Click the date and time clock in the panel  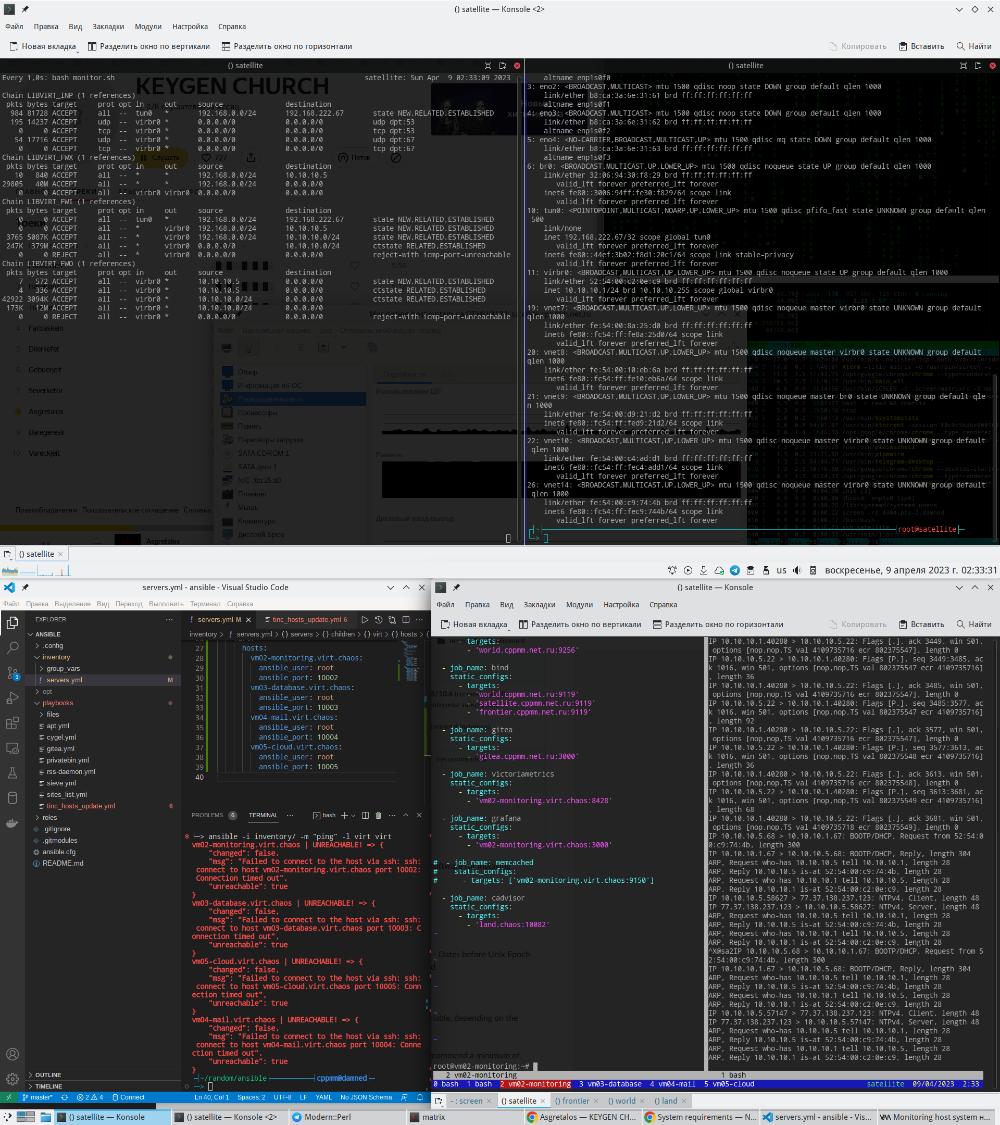[x=911, y=570]
